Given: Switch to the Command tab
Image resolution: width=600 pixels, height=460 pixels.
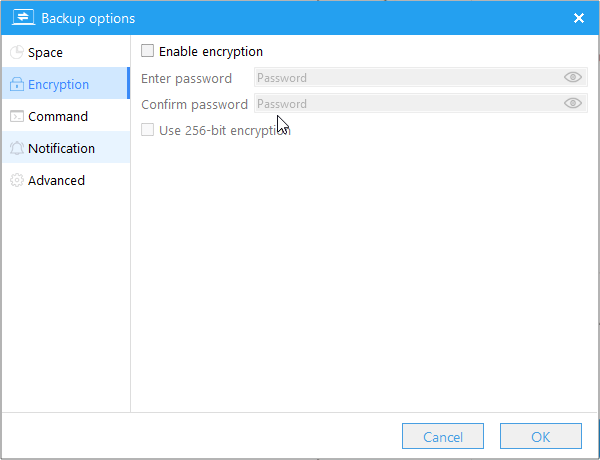Looking at the screenshot, I should pos(58,117).
